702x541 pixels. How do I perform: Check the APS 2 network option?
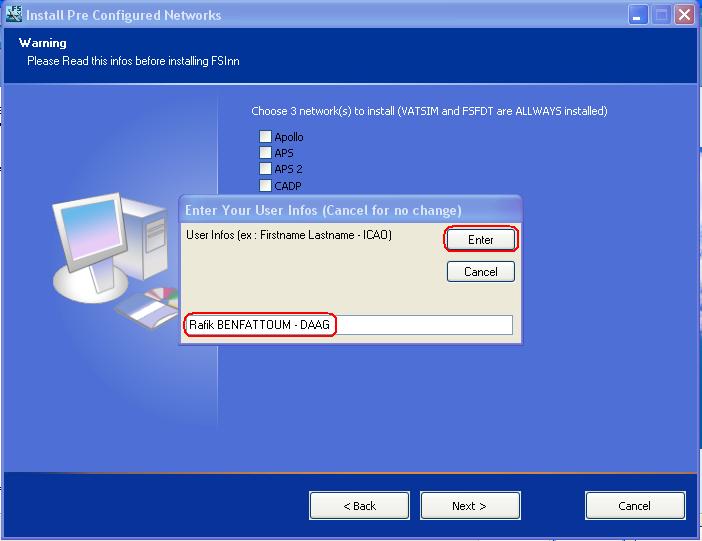click(265, 169)
